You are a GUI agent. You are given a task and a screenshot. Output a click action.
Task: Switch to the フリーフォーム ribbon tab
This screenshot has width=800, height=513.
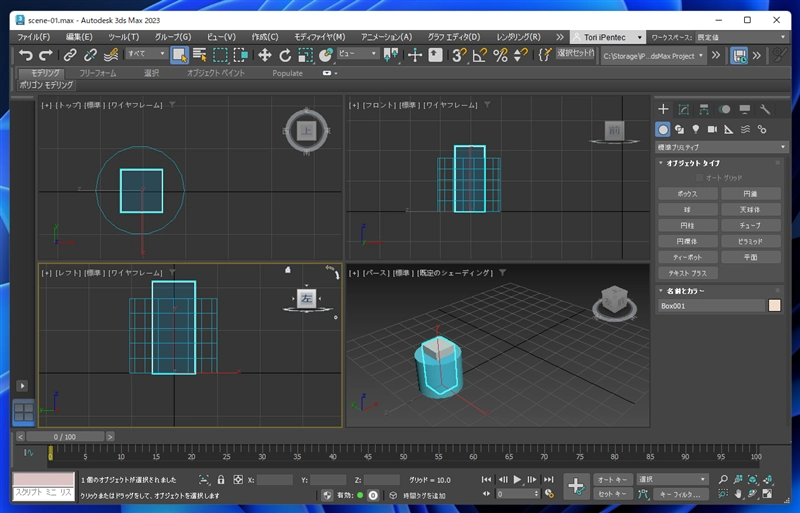(x=97, y=73)
